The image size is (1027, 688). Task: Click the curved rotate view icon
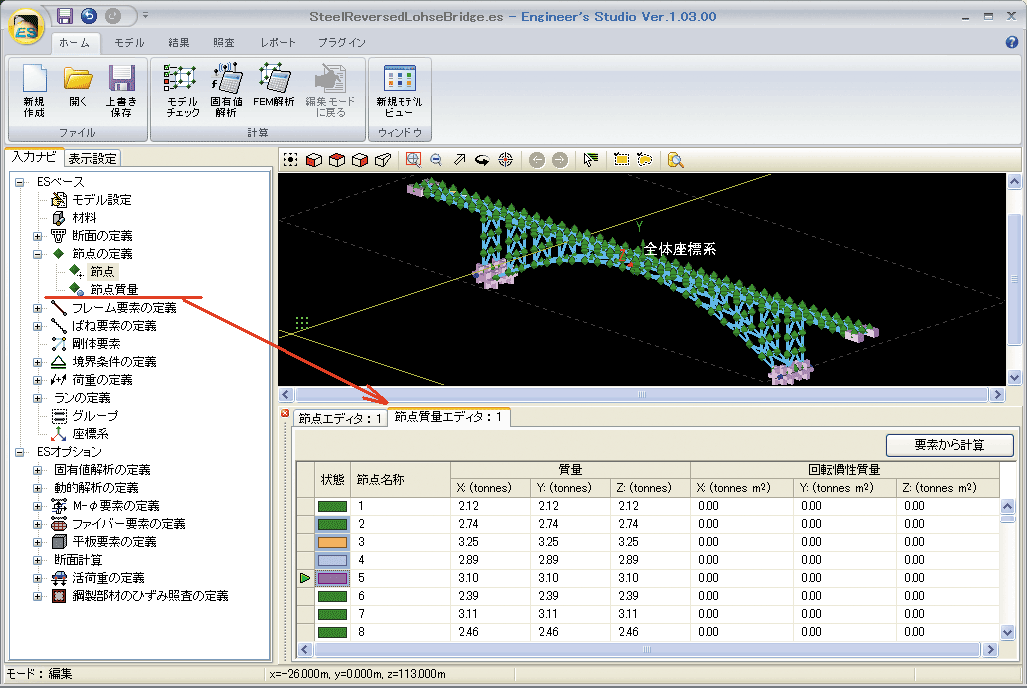click(x=482, y=160)
